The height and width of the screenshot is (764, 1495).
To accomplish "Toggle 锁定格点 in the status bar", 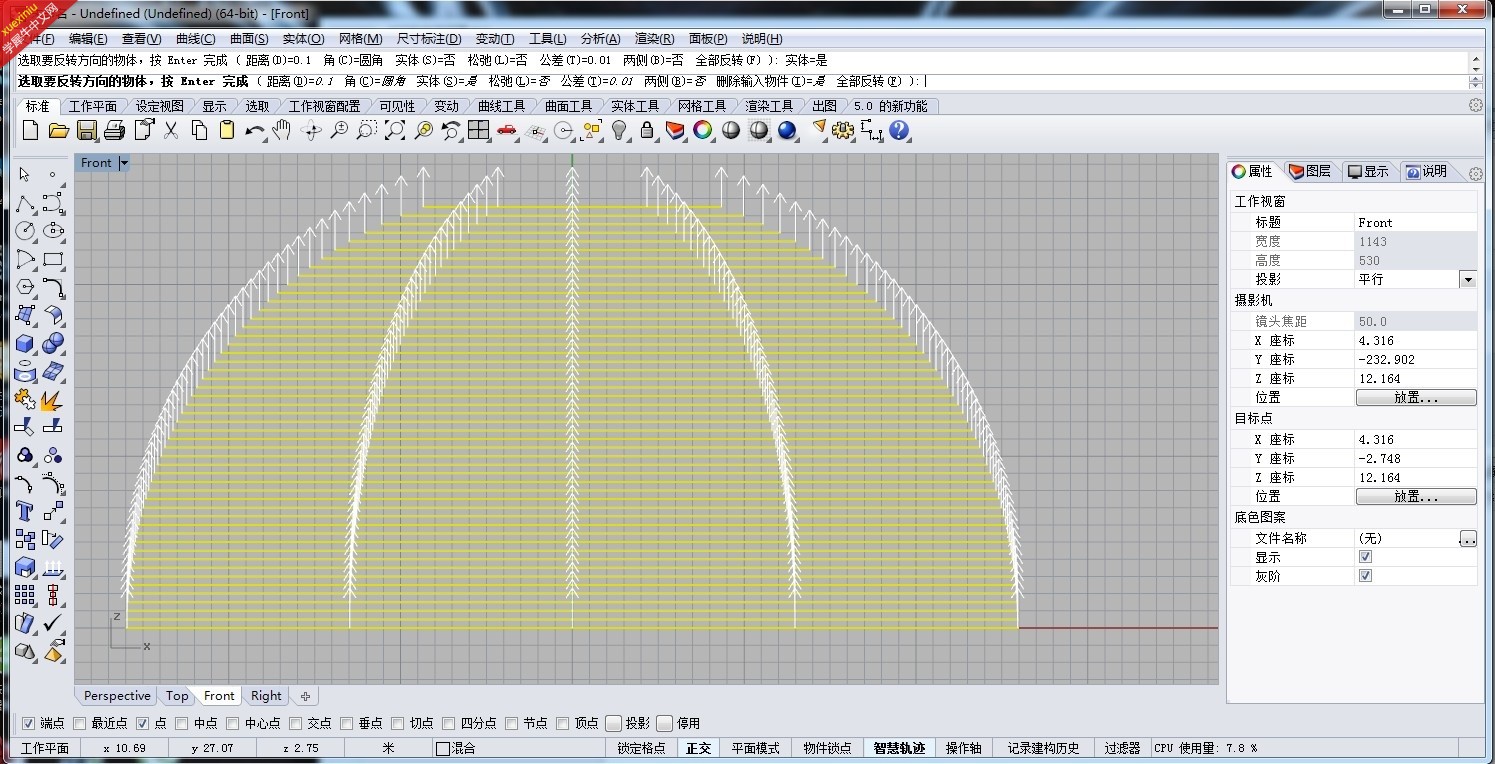I will (x=641, y=748).
